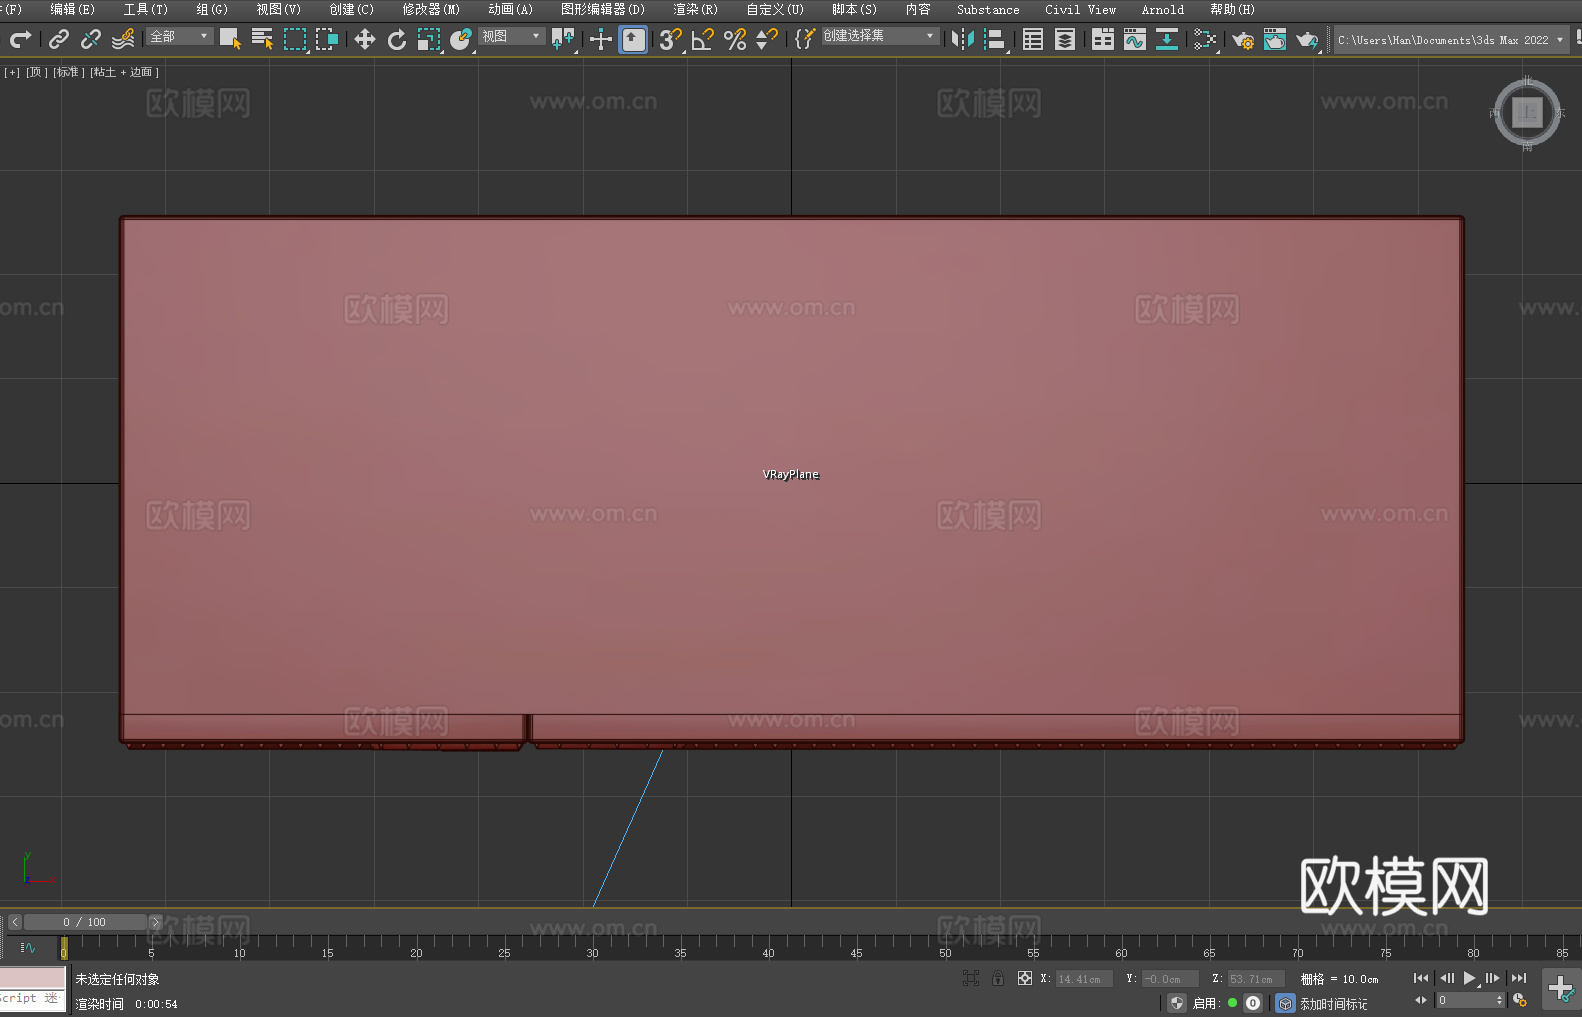Image resolution: width=1582 pixels, height=1017 pixels.
Task: Click the Select and Place tool
Action: 461,39
